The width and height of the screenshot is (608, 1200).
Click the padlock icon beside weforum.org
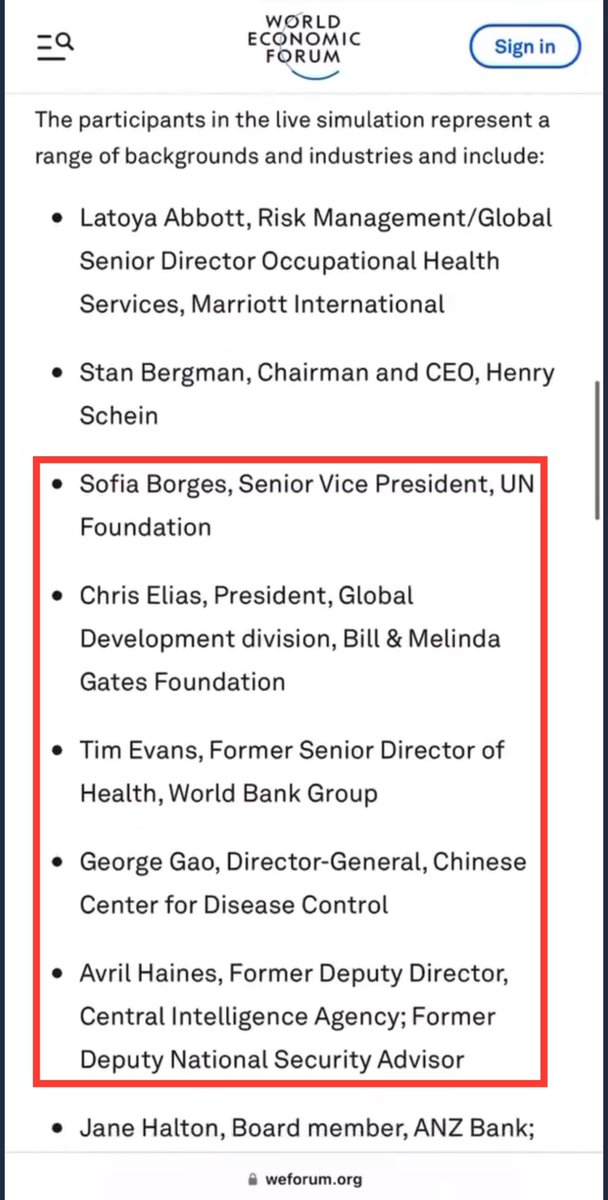(259, 1179)
